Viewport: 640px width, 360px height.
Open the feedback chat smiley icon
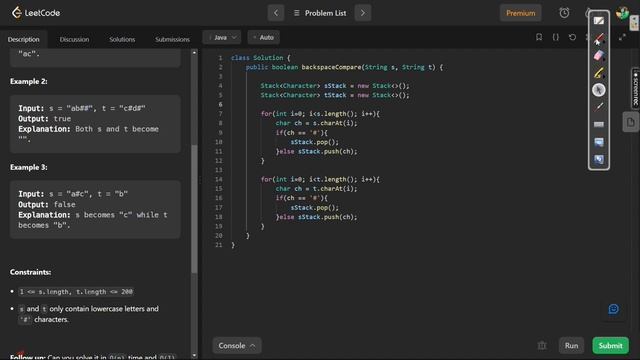613,309
